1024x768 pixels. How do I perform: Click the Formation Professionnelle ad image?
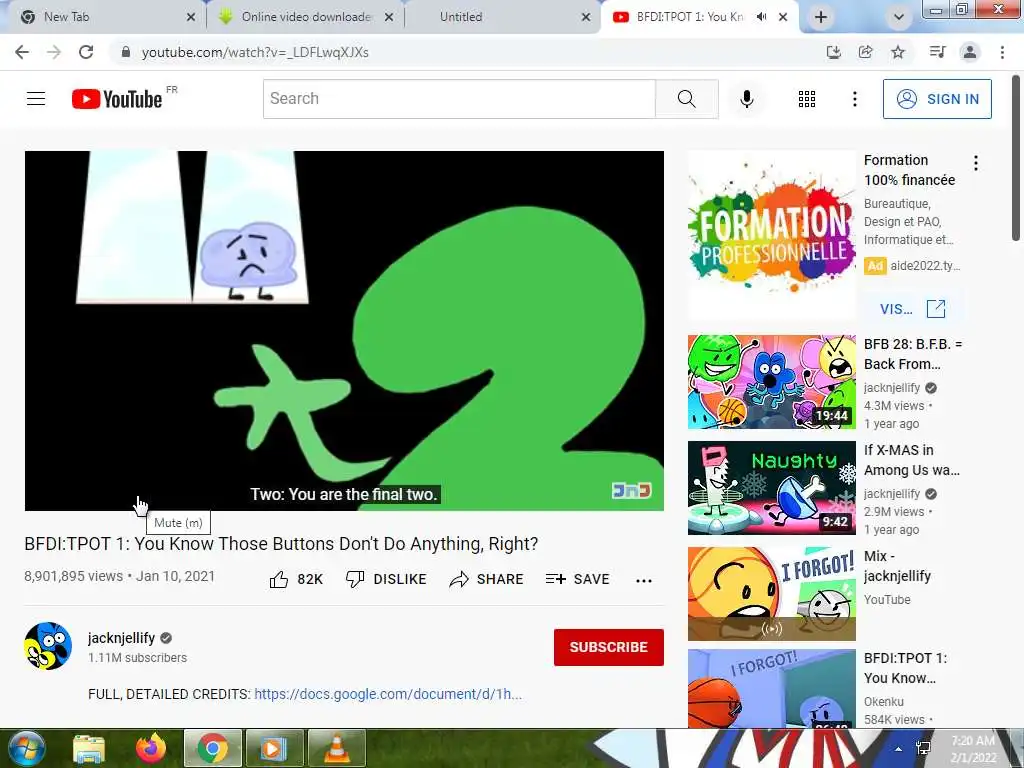coord(771,234)
